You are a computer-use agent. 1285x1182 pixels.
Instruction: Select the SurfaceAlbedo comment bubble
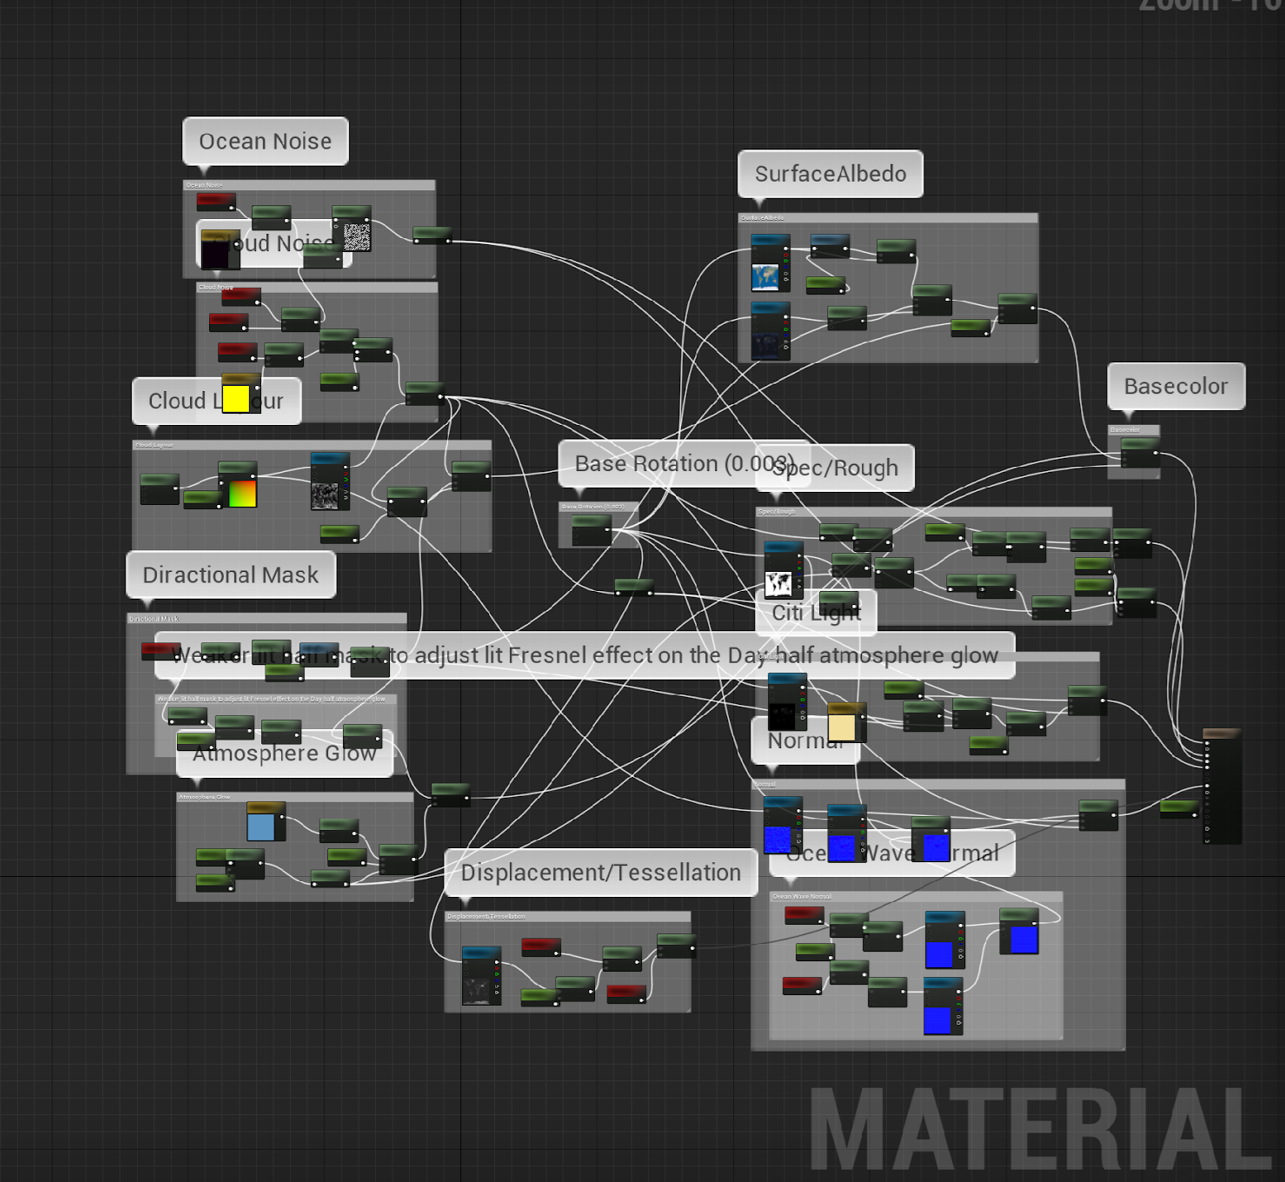pyautogui.click(x=830, y=174)
